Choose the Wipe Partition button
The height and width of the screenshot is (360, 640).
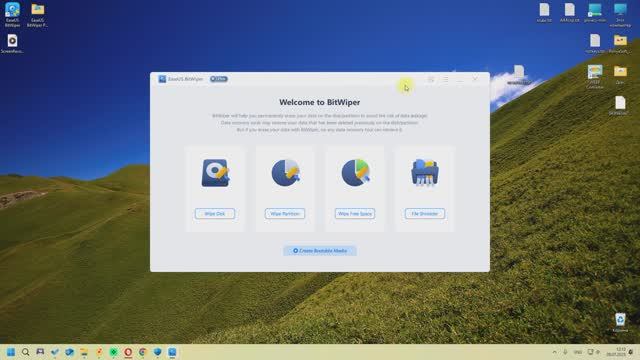coord(285,213)
